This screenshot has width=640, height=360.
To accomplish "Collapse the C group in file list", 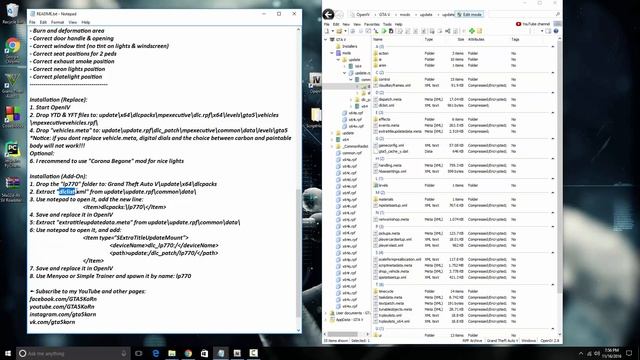I will (x=553, y=73).
